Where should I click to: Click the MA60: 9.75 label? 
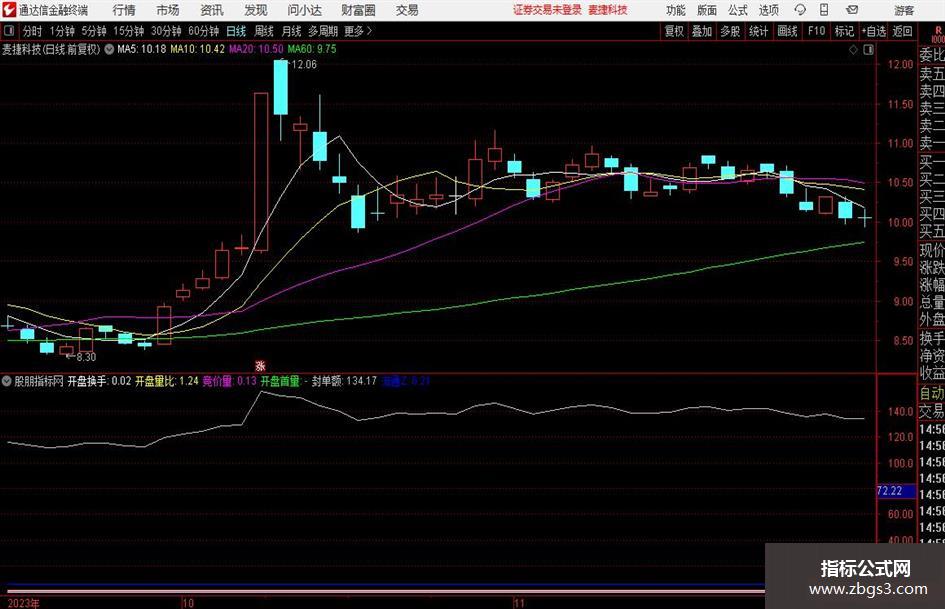tap(312, 49)
